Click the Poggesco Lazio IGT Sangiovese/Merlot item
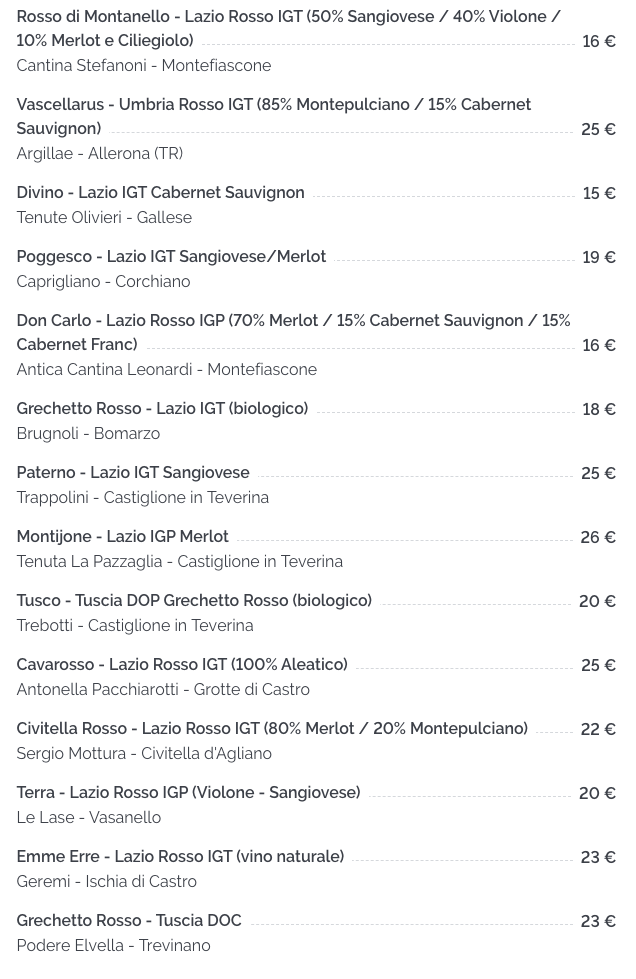The width and height of the screenshot is (636, 979). [x=171, y=257]
